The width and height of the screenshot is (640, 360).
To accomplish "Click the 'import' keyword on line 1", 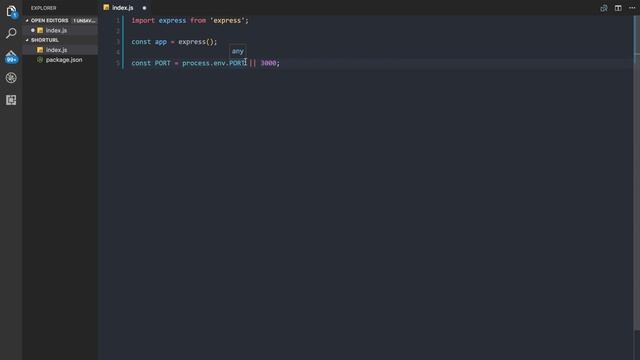I will point(143,20).
